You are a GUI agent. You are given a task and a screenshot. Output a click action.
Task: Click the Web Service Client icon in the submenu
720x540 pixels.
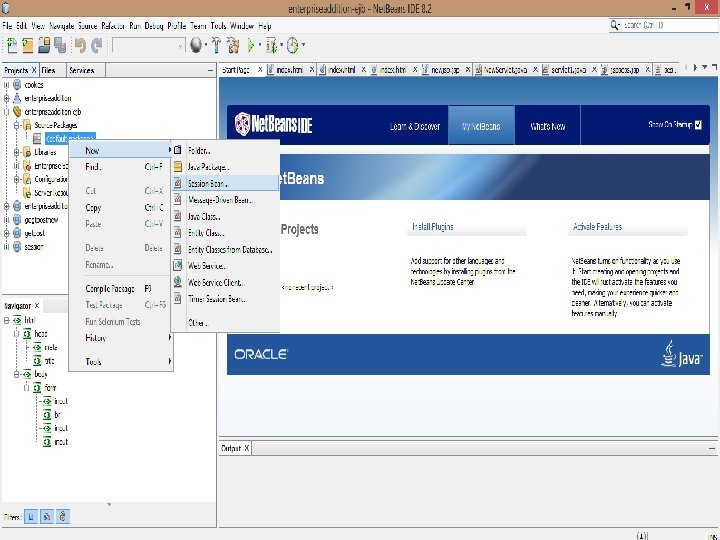tap(178, 282)
